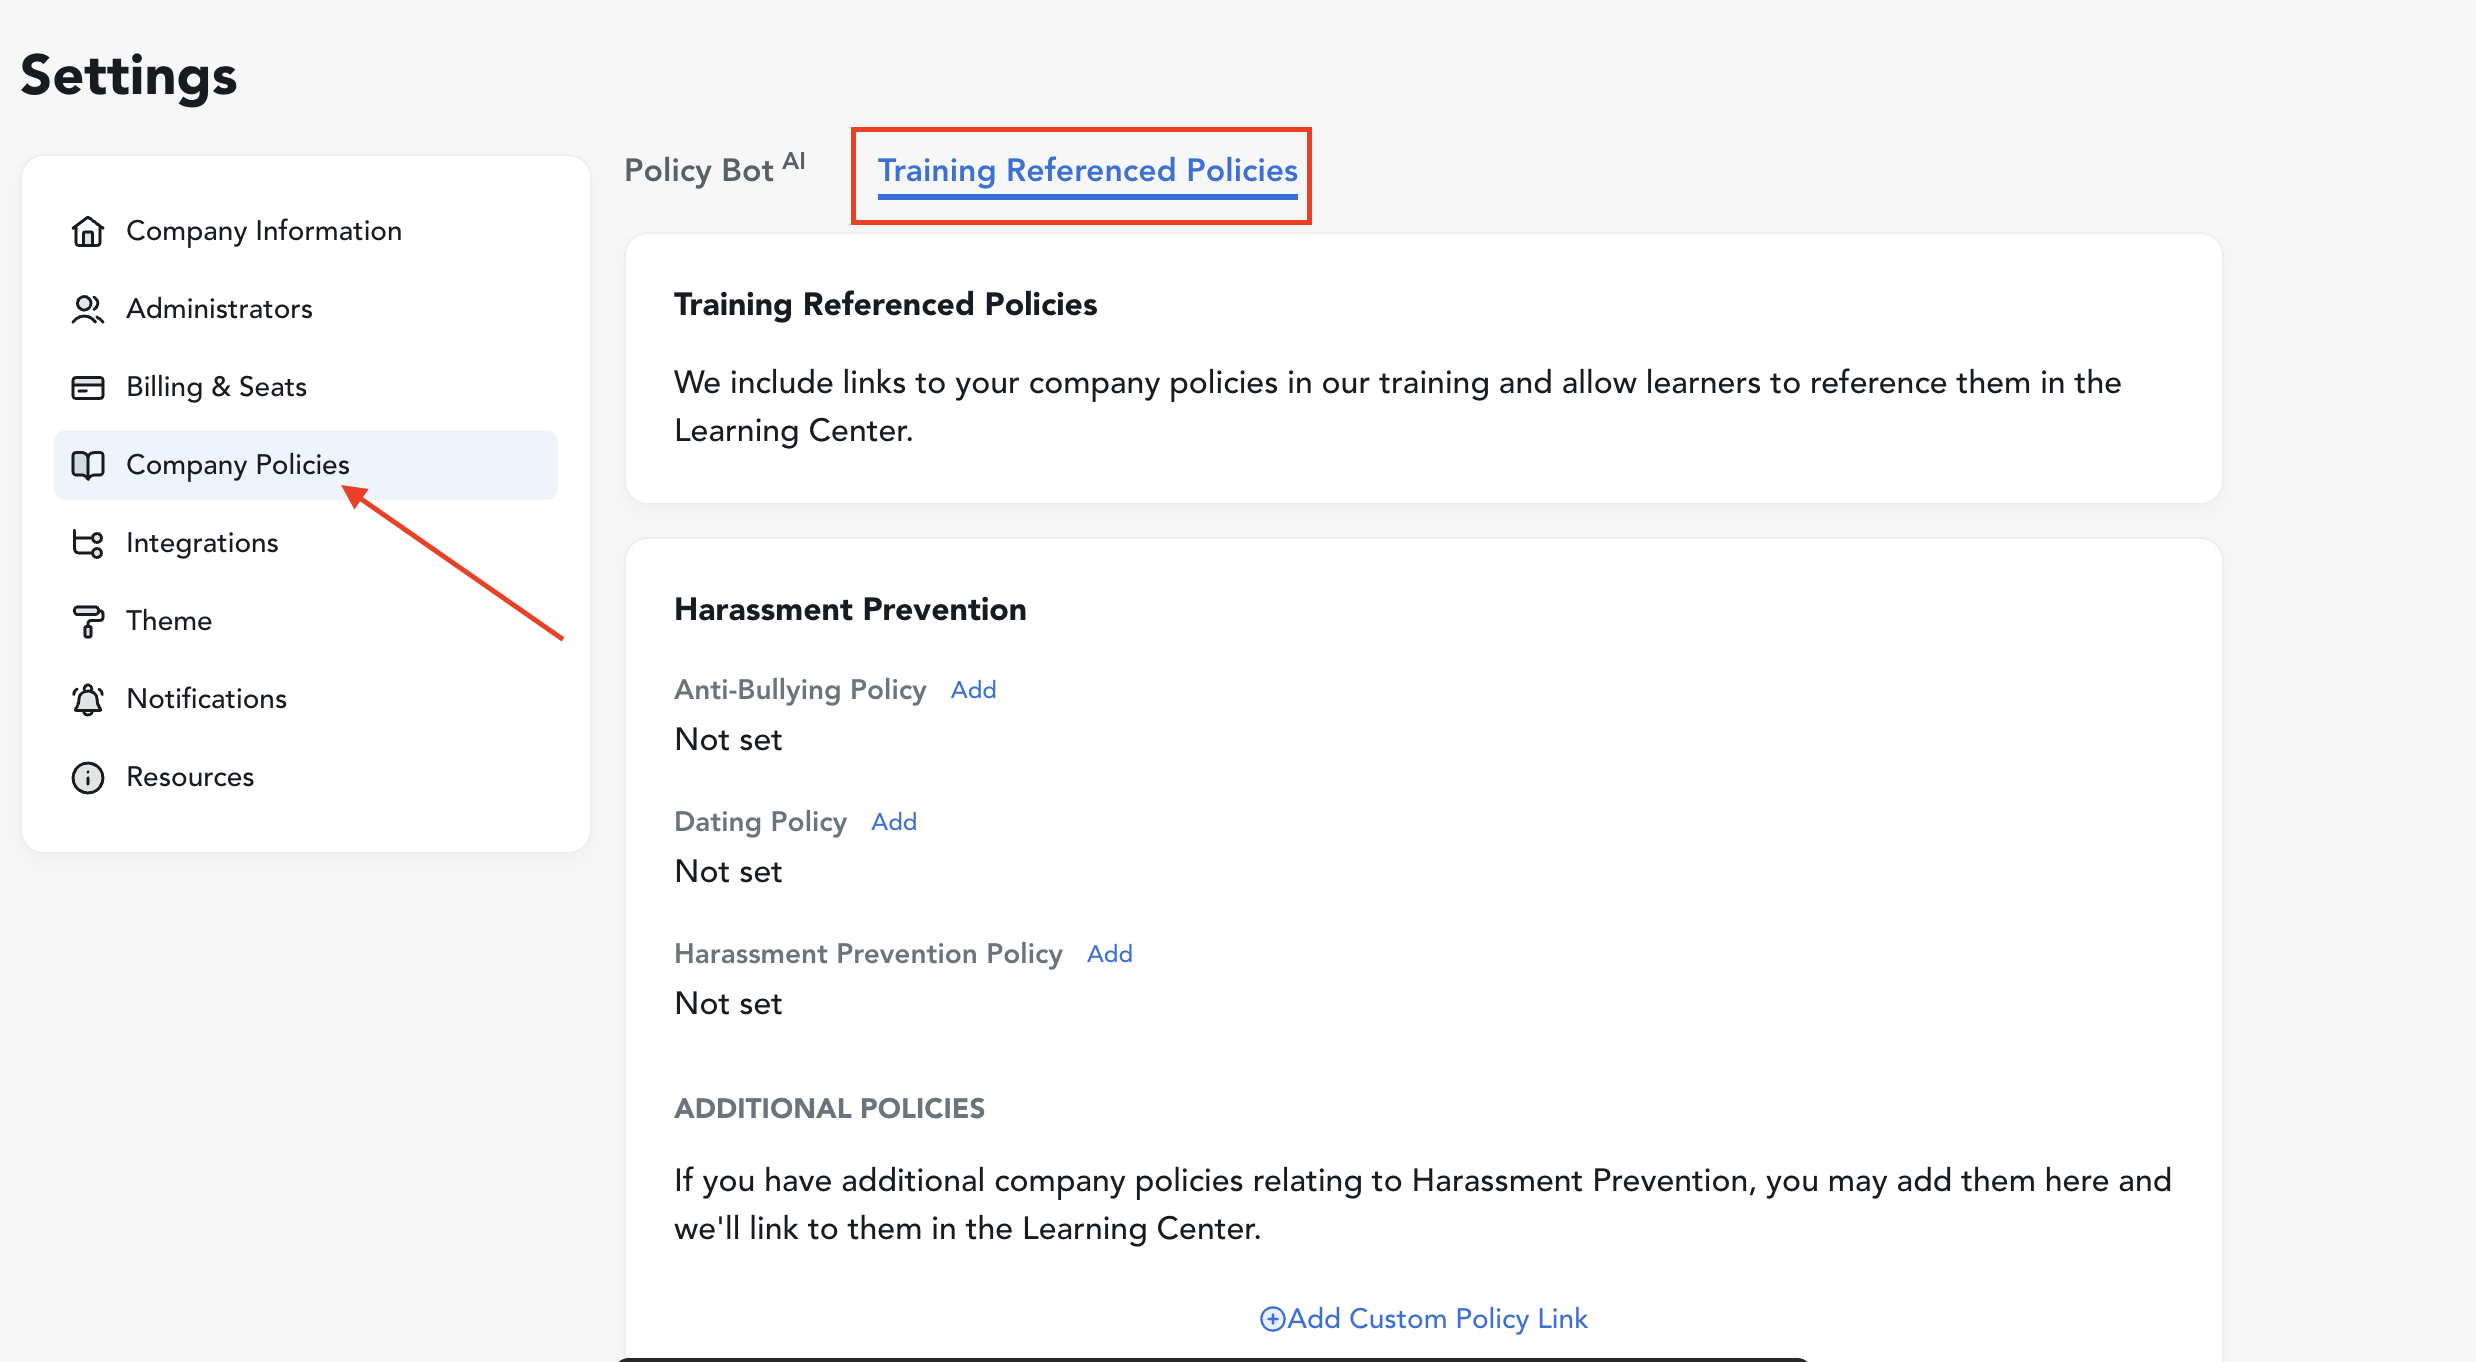This screenshot has height=1362, width=2476.
Task: Open Notifications settings page
Action: click(206, 699)
